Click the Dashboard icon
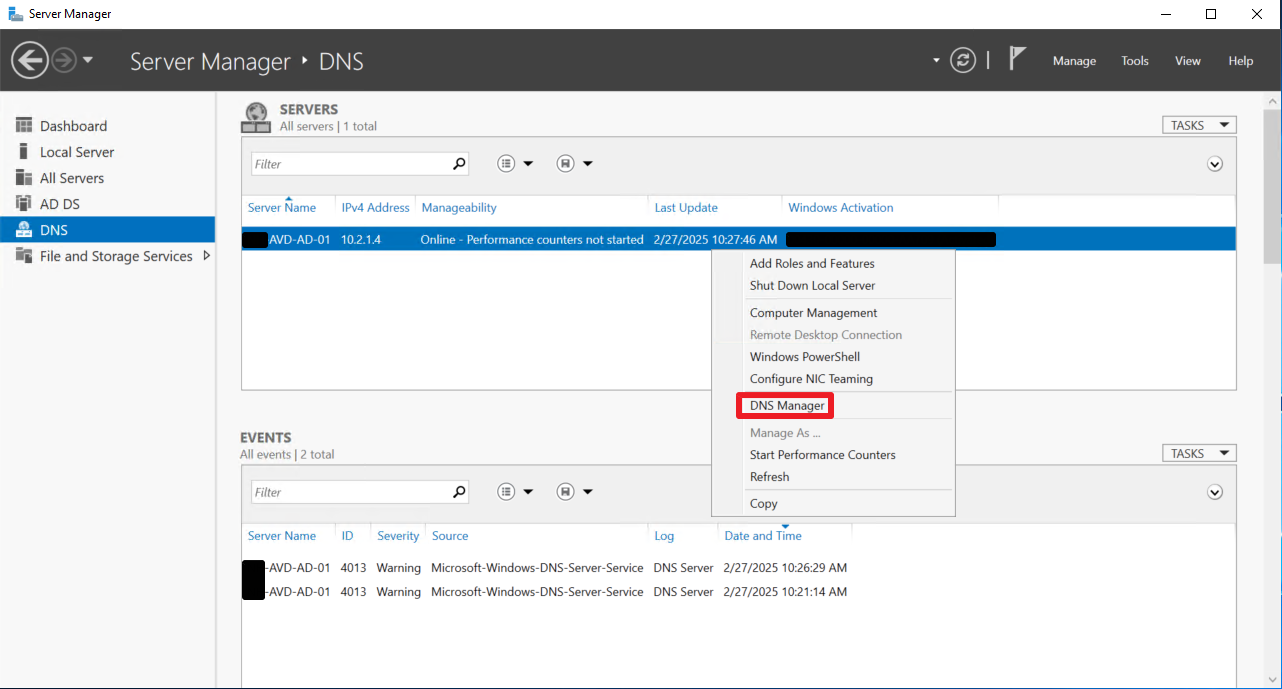 click(x=24, y=125)
